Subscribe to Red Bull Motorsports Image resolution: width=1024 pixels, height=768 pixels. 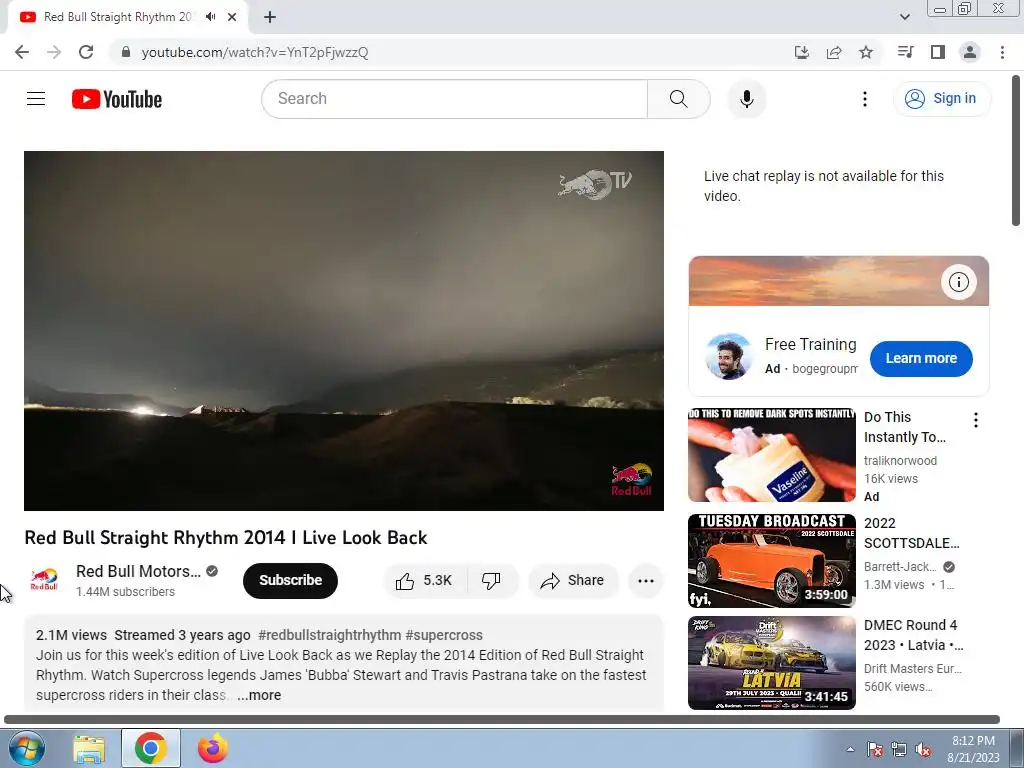pyautogui.click(x=291, y=580)
